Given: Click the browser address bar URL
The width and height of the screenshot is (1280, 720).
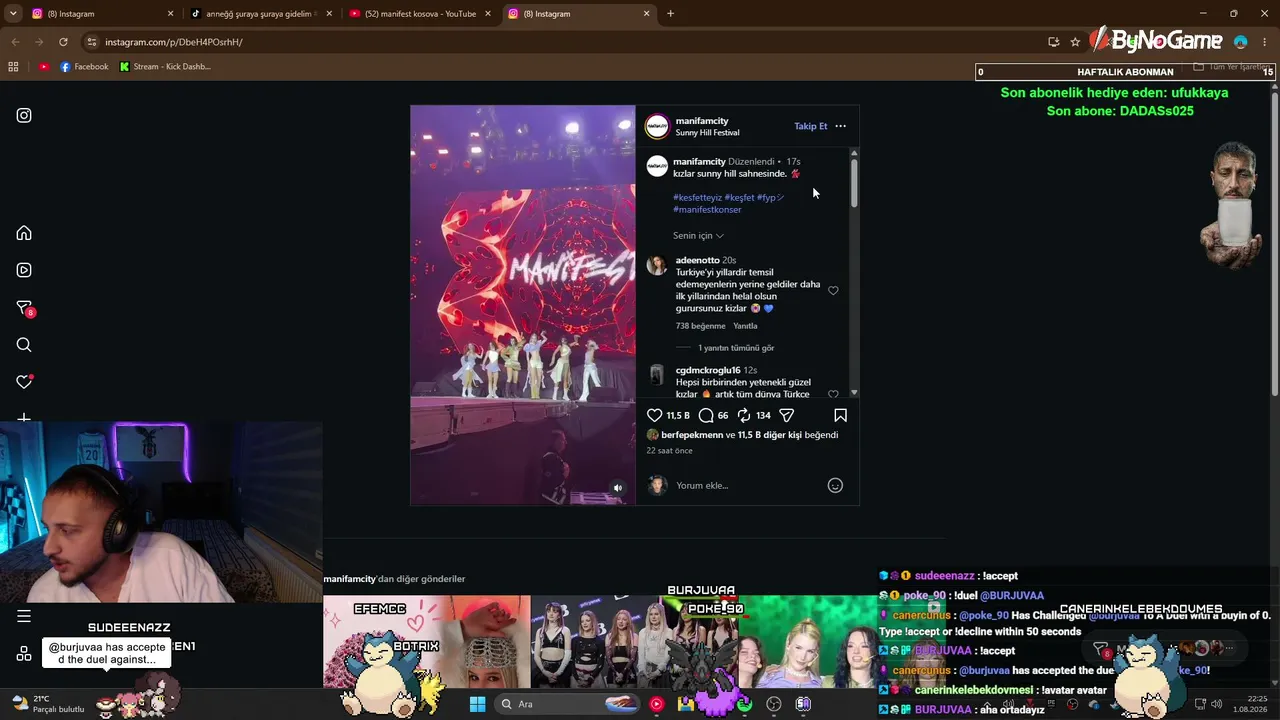Looking at the screenshot, I should [x=174, y=42].
